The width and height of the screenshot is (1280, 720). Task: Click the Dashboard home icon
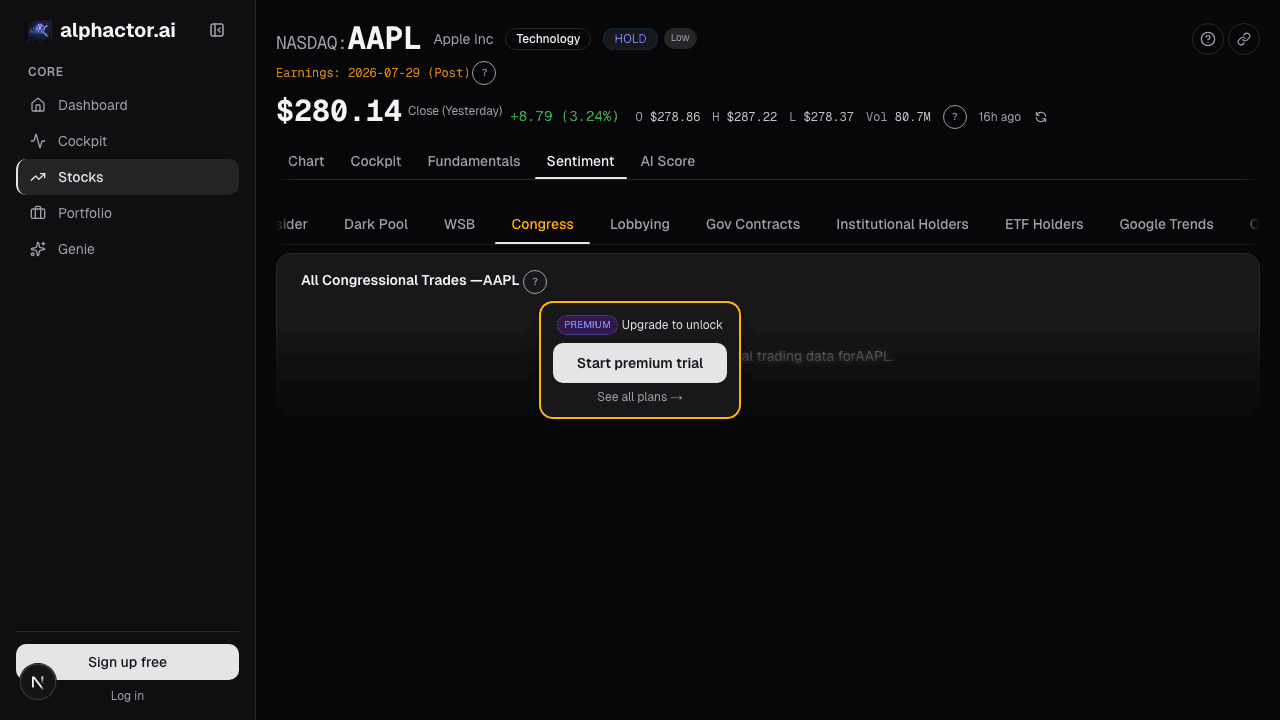(38, 105)
